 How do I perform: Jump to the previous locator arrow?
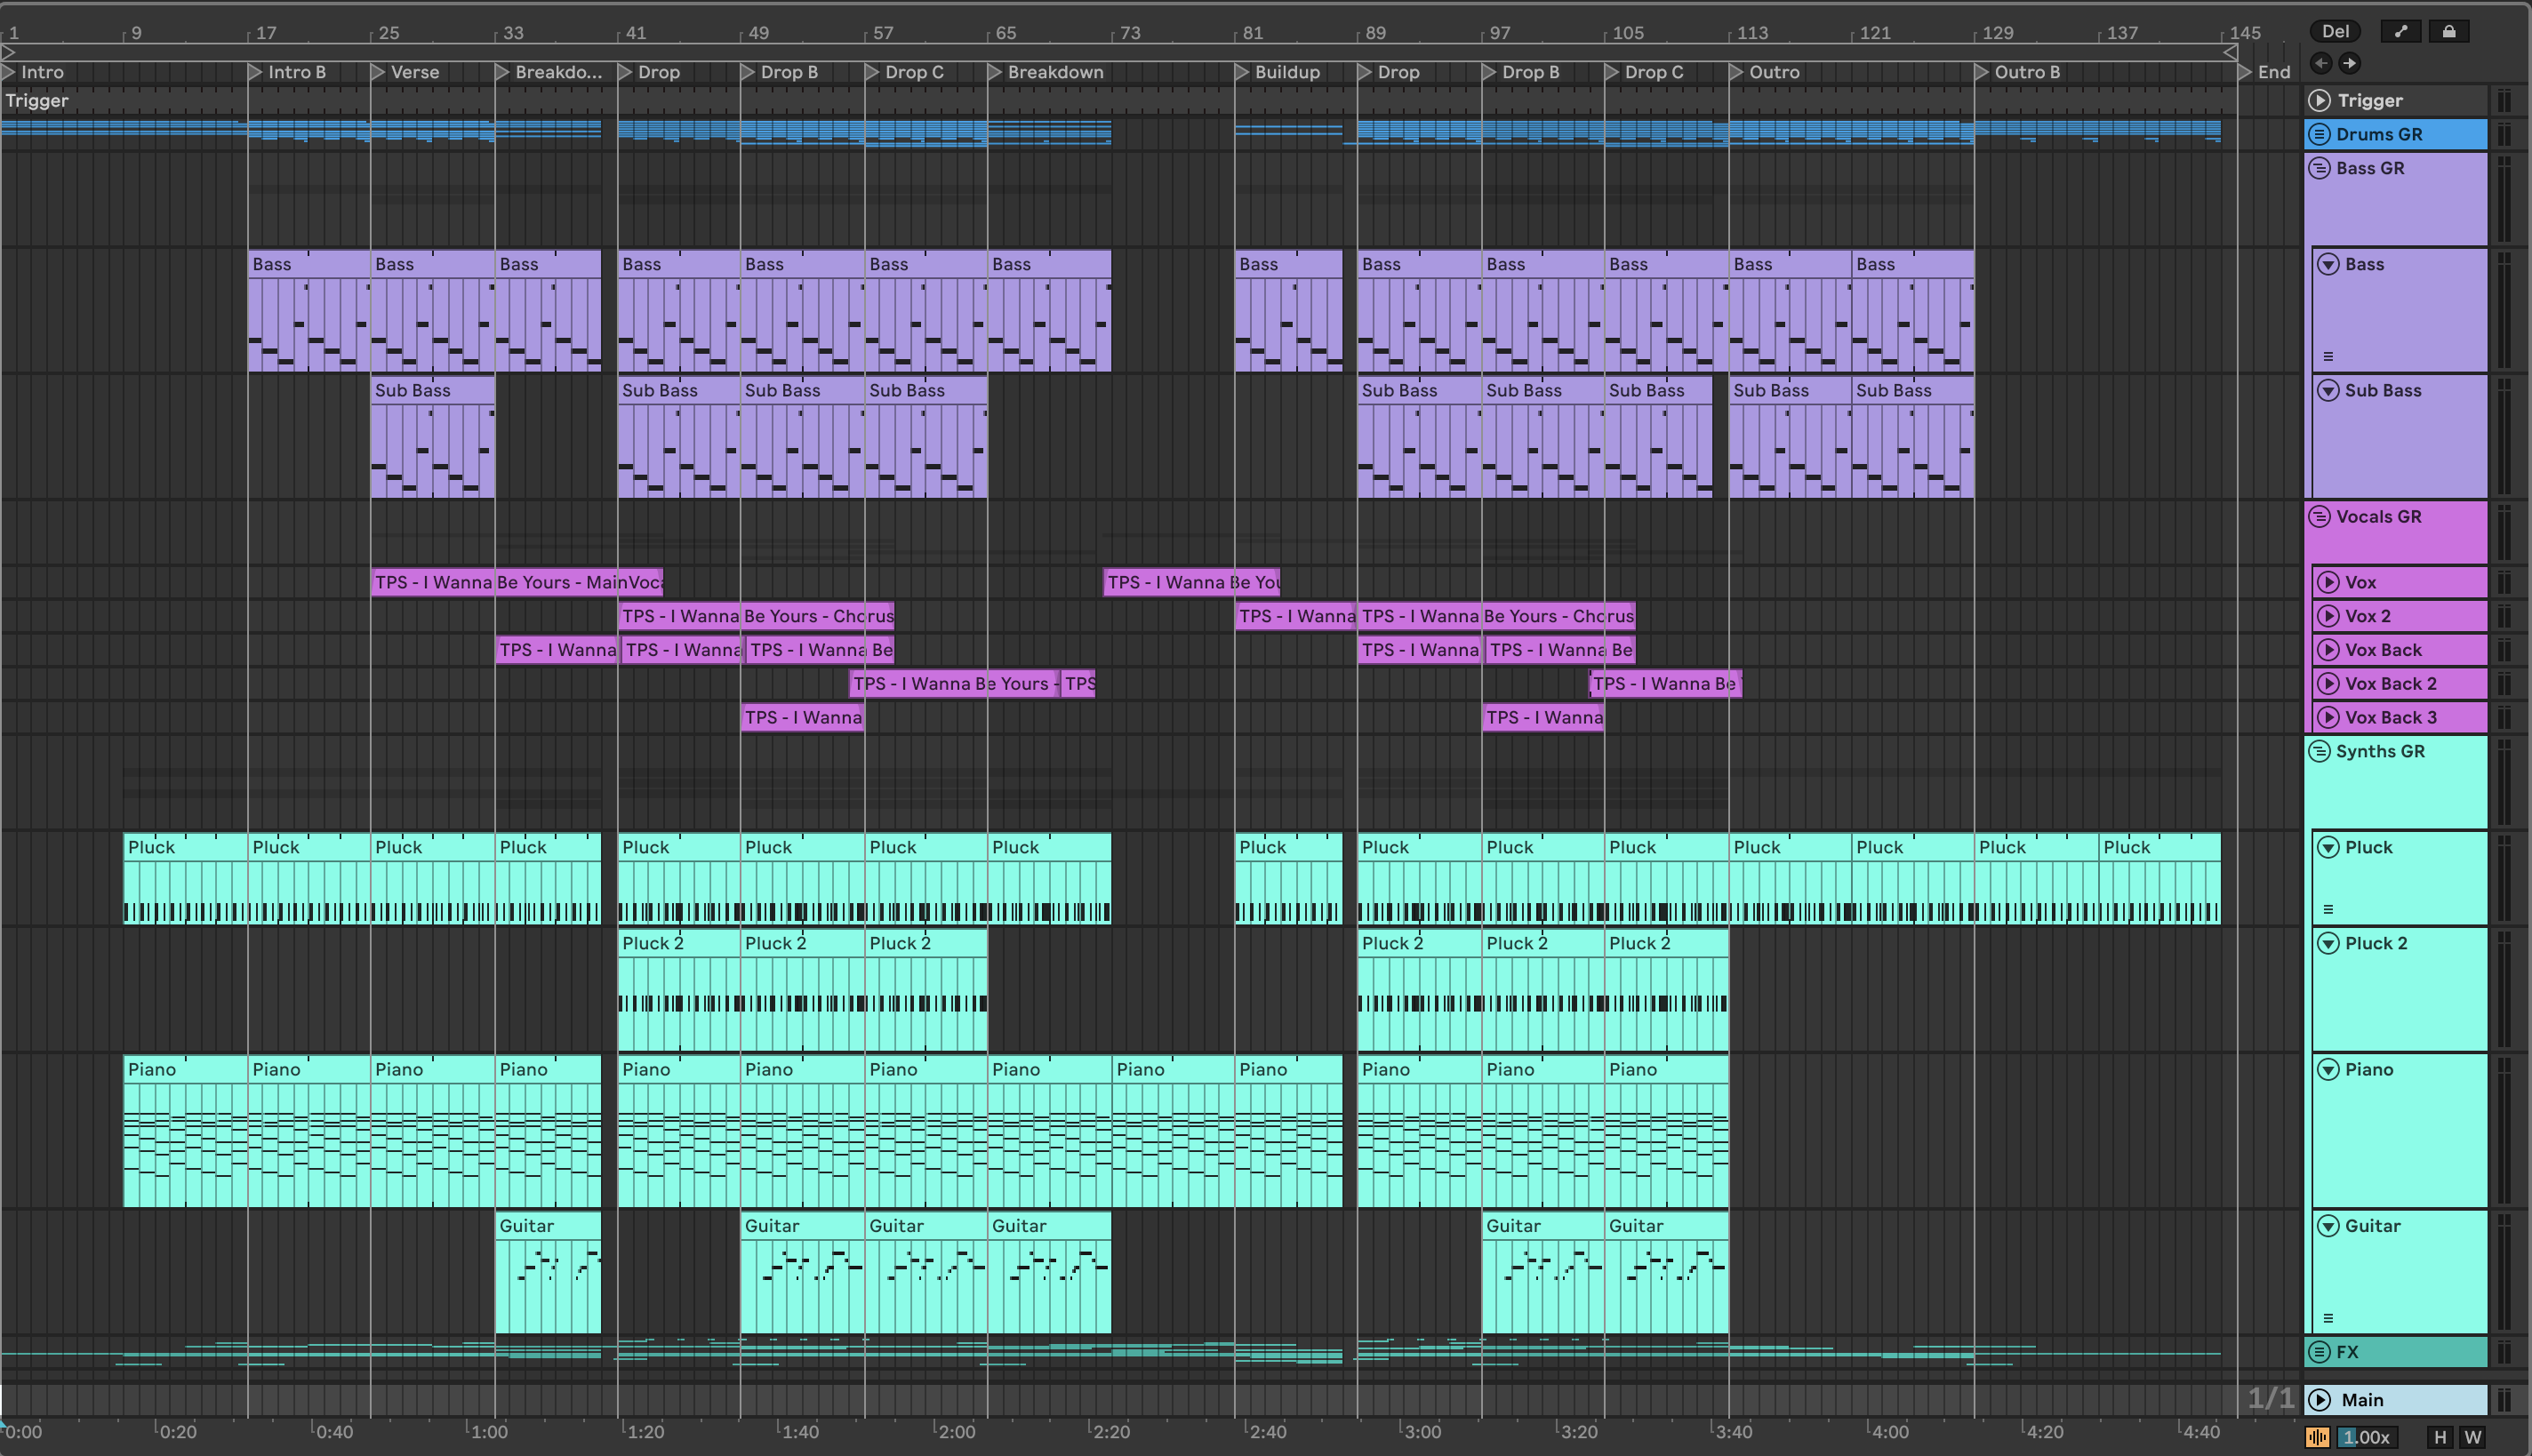(x=2321, y=63)
